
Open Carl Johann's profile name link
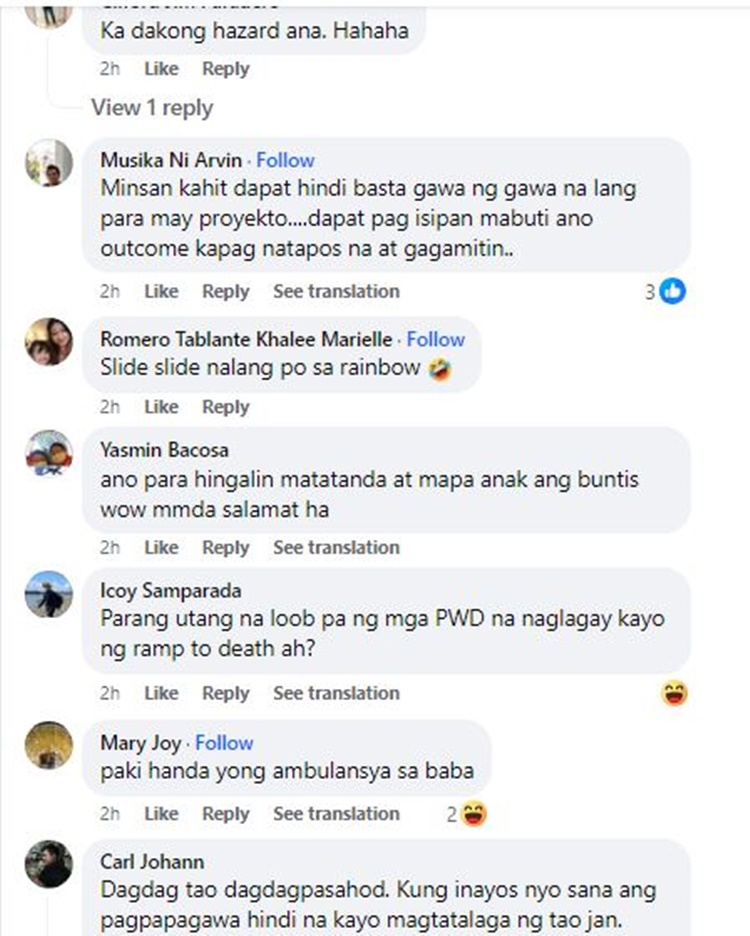click(x=152, y=861)
